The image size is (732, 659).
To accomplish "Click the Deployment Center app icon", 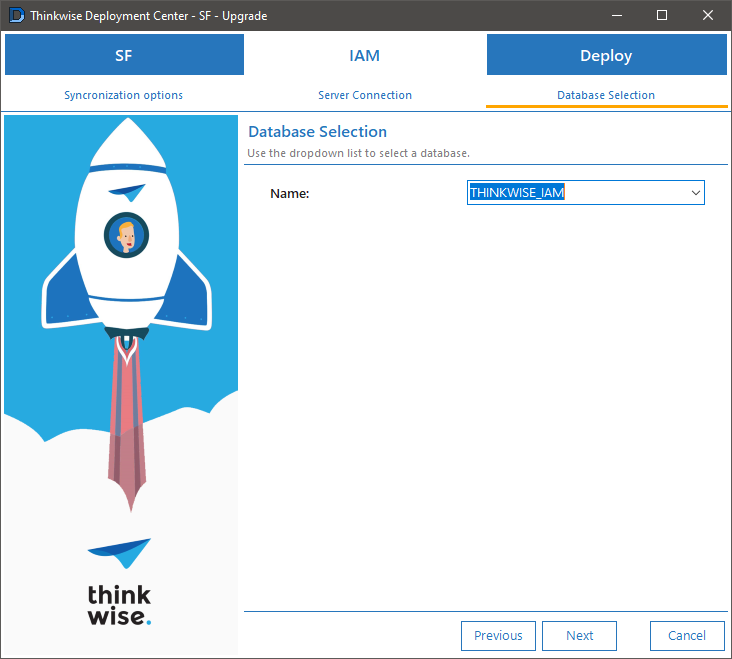I will [16, 15].
